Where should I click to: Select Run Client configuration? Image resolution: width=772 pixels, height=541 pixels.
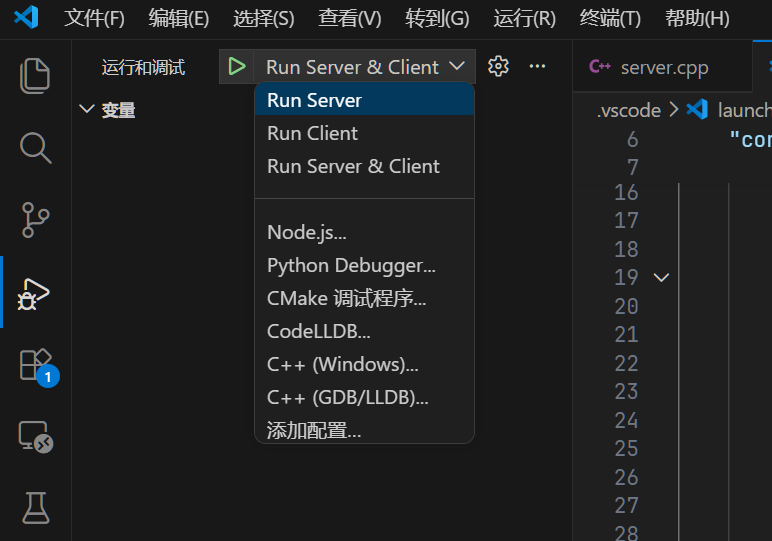(x=364, y=133)
